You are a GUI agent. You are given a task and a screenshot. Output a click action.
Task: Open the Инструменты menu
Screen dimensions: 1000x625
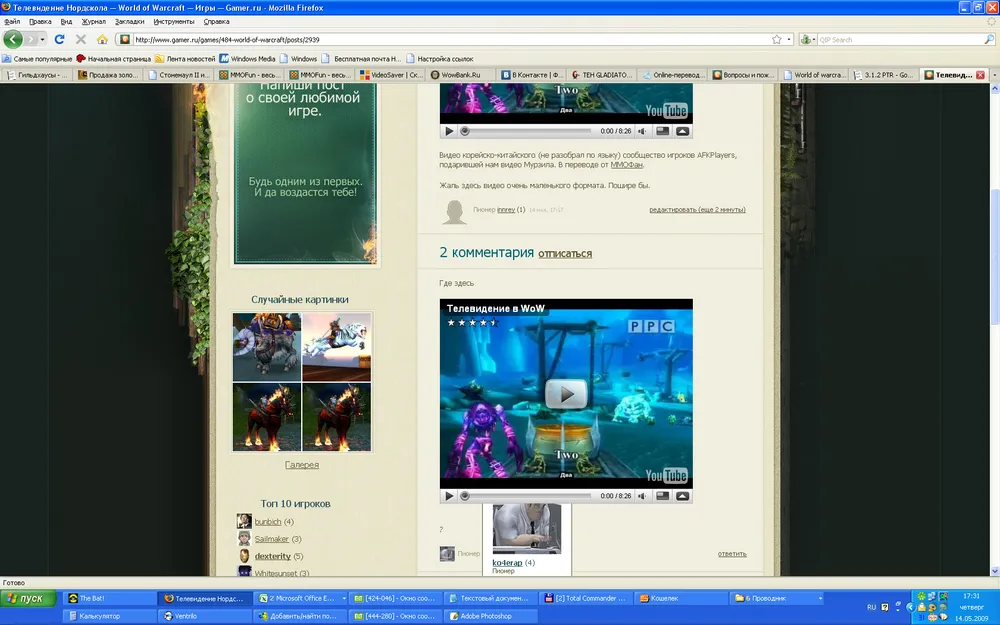coord(173,21)
